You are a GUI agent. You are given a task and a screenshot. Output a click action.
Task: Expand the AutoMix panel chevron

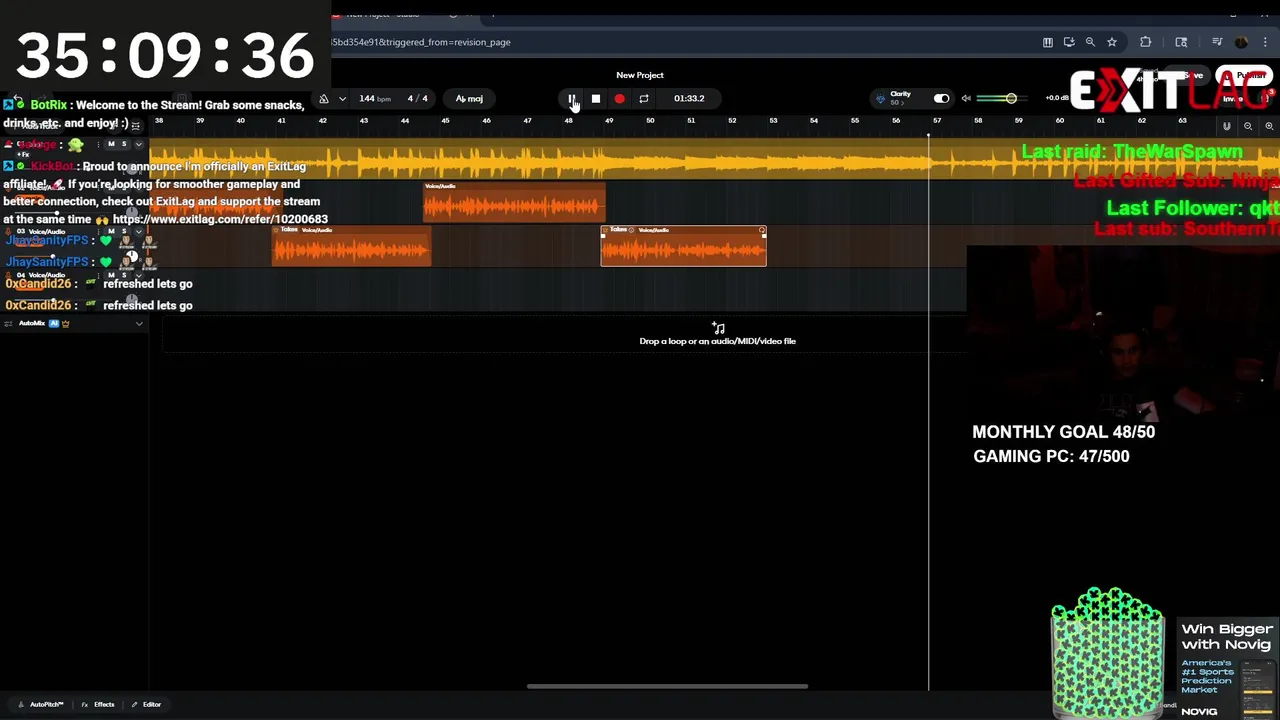pyautogui.click(x=139, y=324)
